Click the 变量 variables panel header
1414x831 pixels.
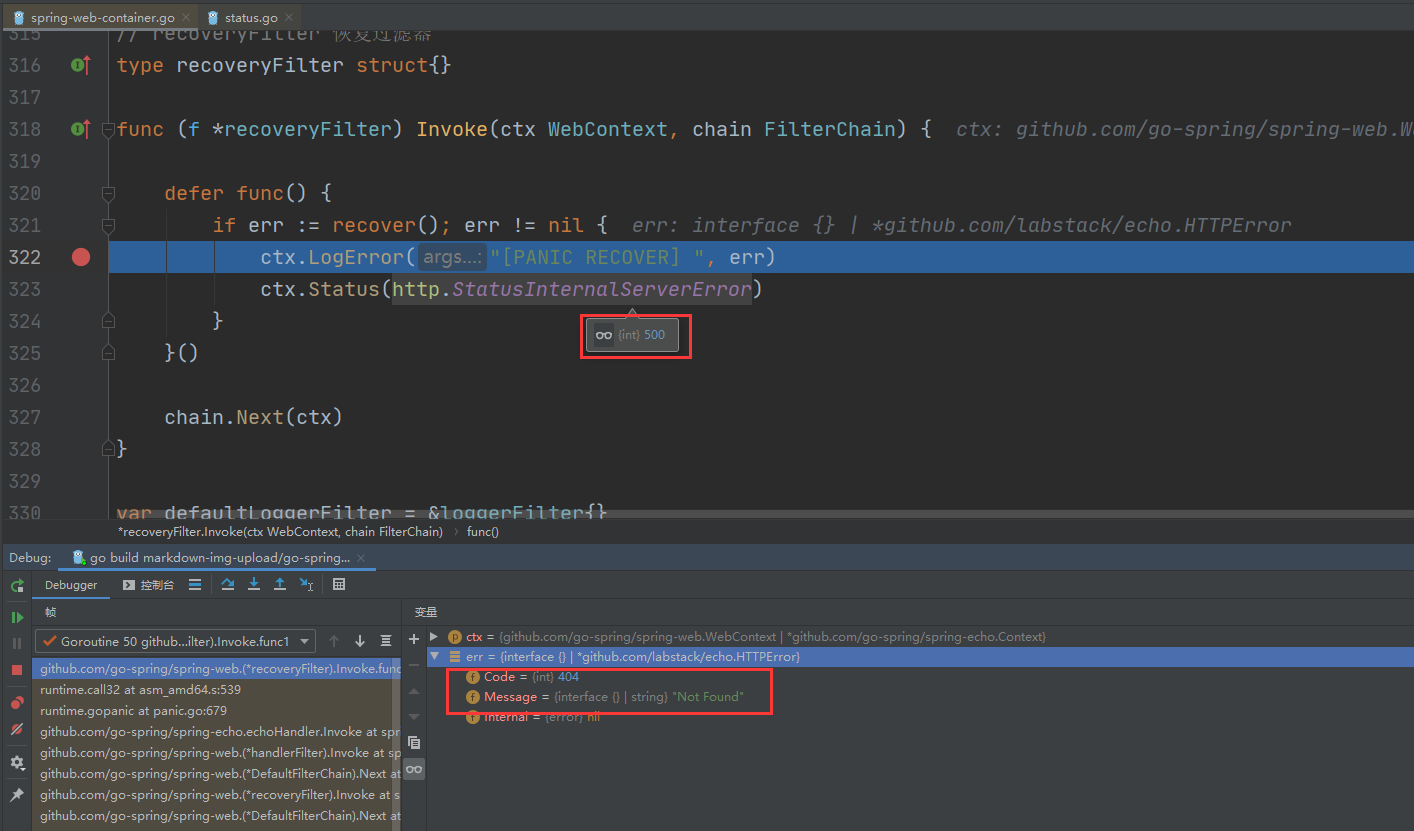pyautogui.click(x=426, y=612)
